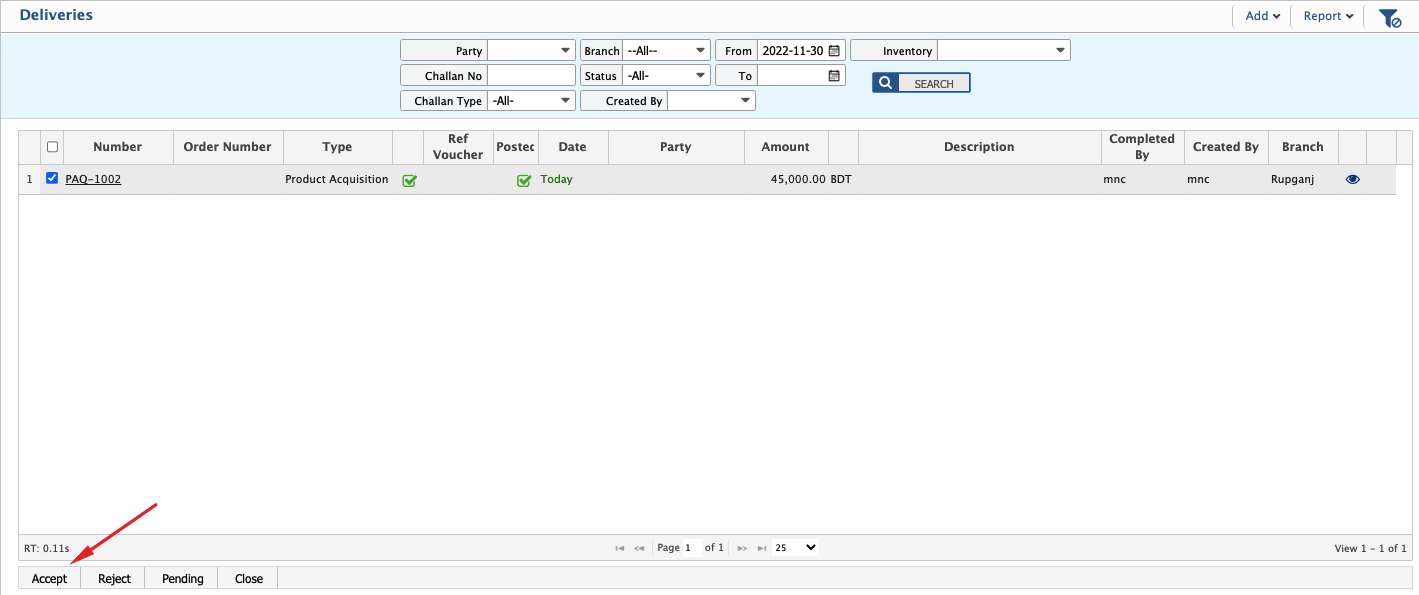
Task: Open the Report menu
Action: pos(1328,16)
